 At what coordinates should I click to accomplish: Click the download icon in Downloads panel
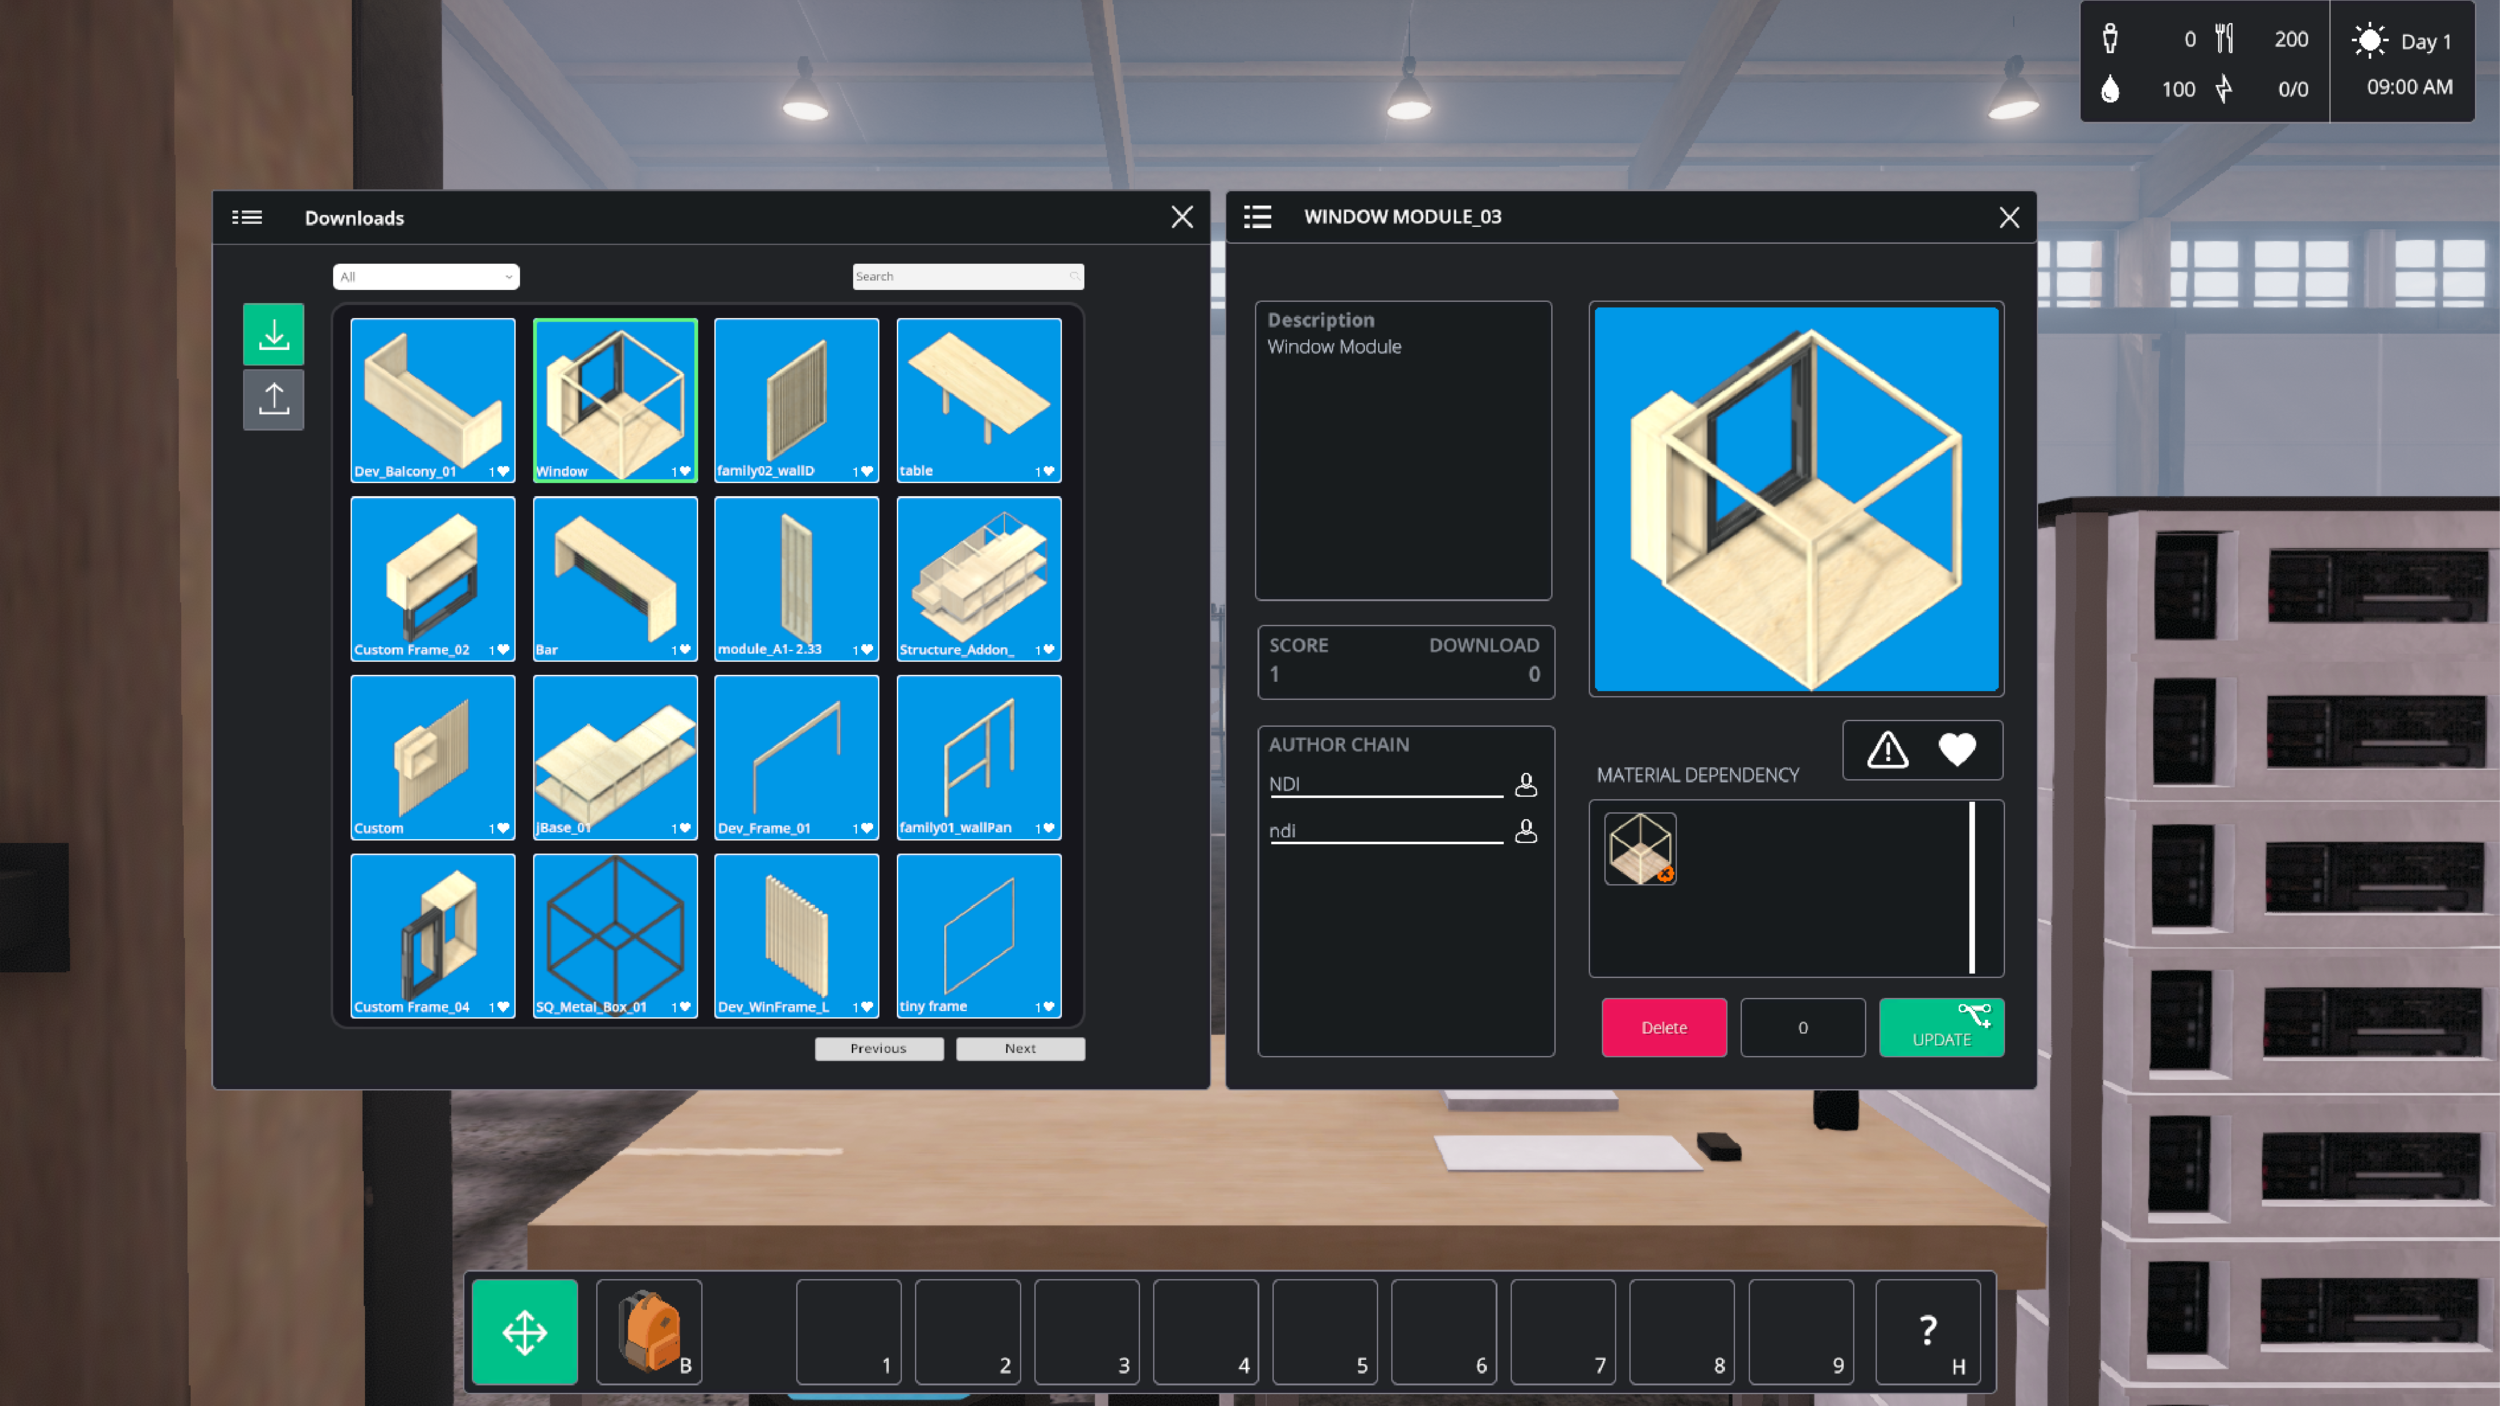(x=273, y=335)
